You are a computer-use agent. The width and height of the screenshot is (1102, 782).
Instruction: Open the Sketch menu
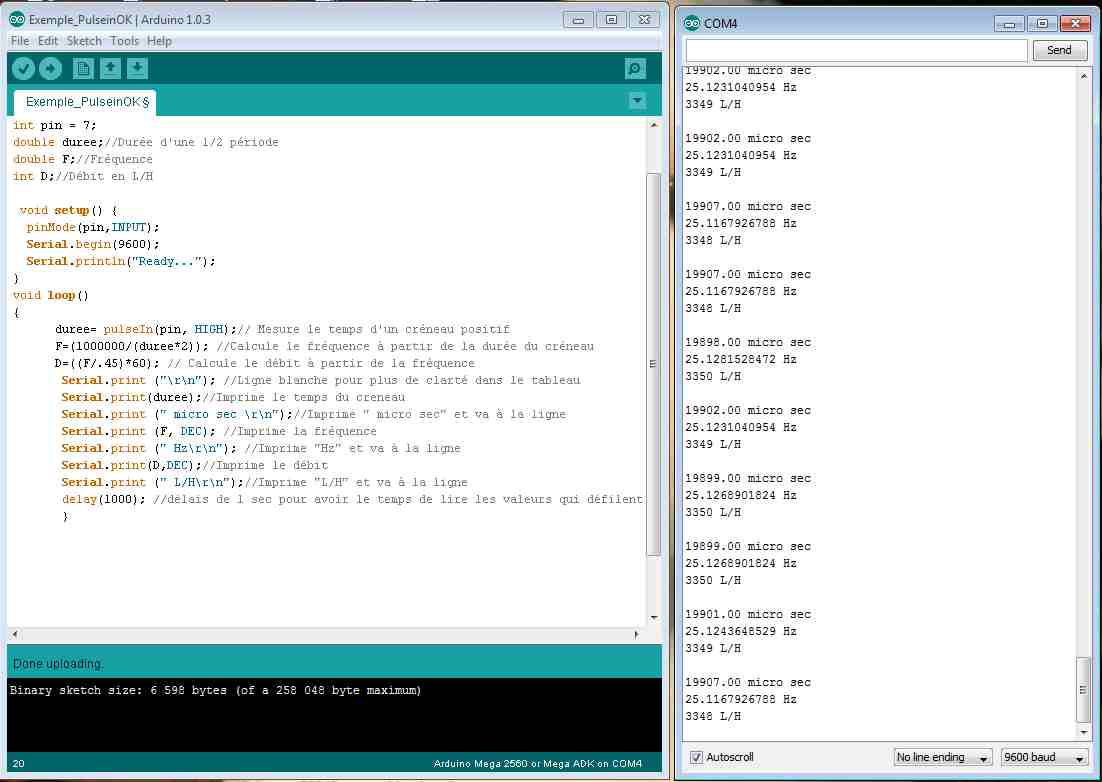click(x=84, y=41)
